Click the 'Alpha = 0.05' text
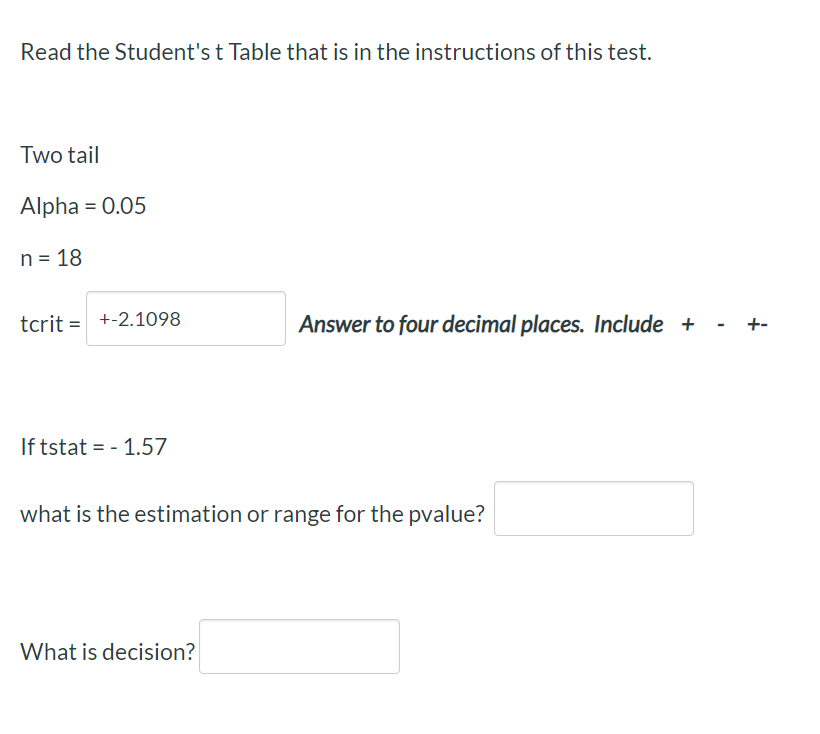 pyautogui.click(x=83, y=206)
